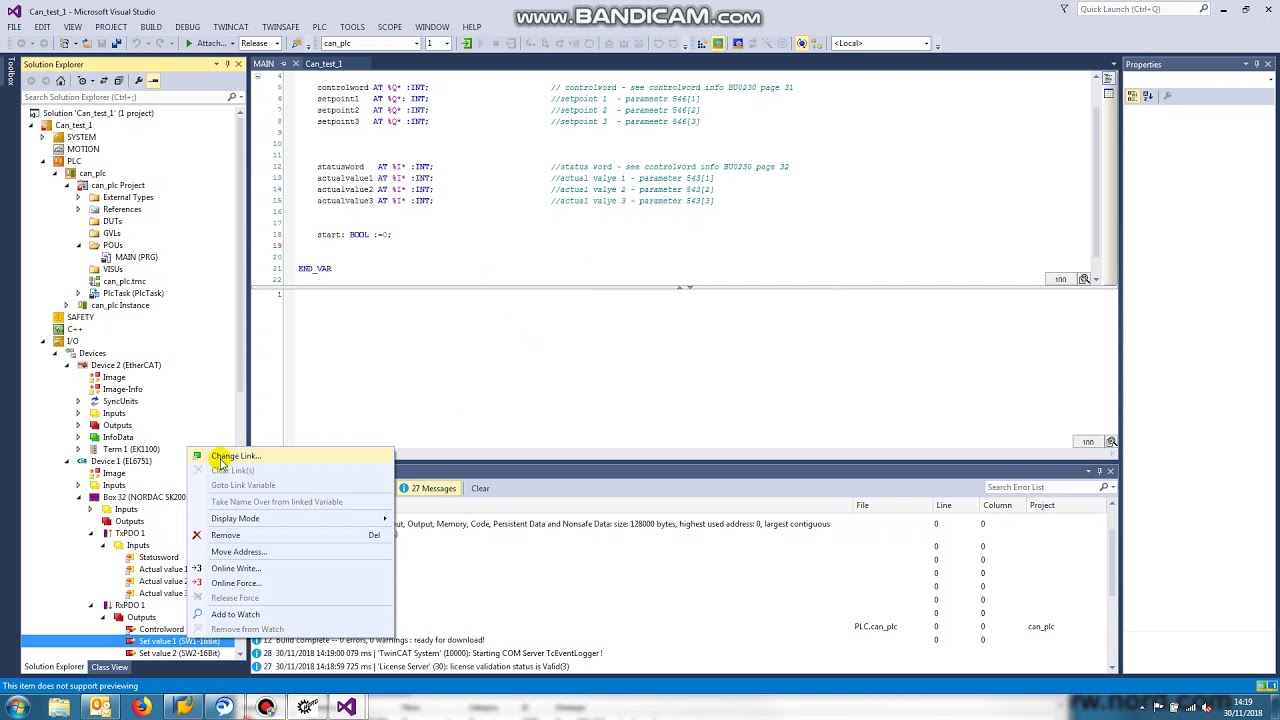
Task: Click Add to Watch magnifier icon
Action: (x=197, y=615)
